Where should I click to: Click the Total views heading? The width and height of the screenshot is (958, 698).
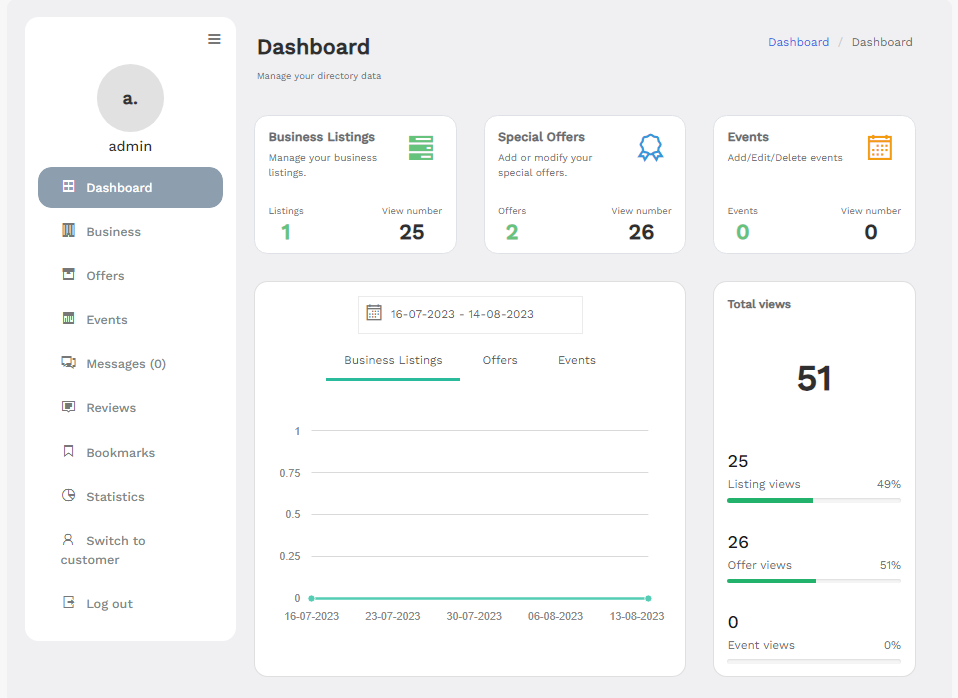pyautogui.click(x=759, y=304)
